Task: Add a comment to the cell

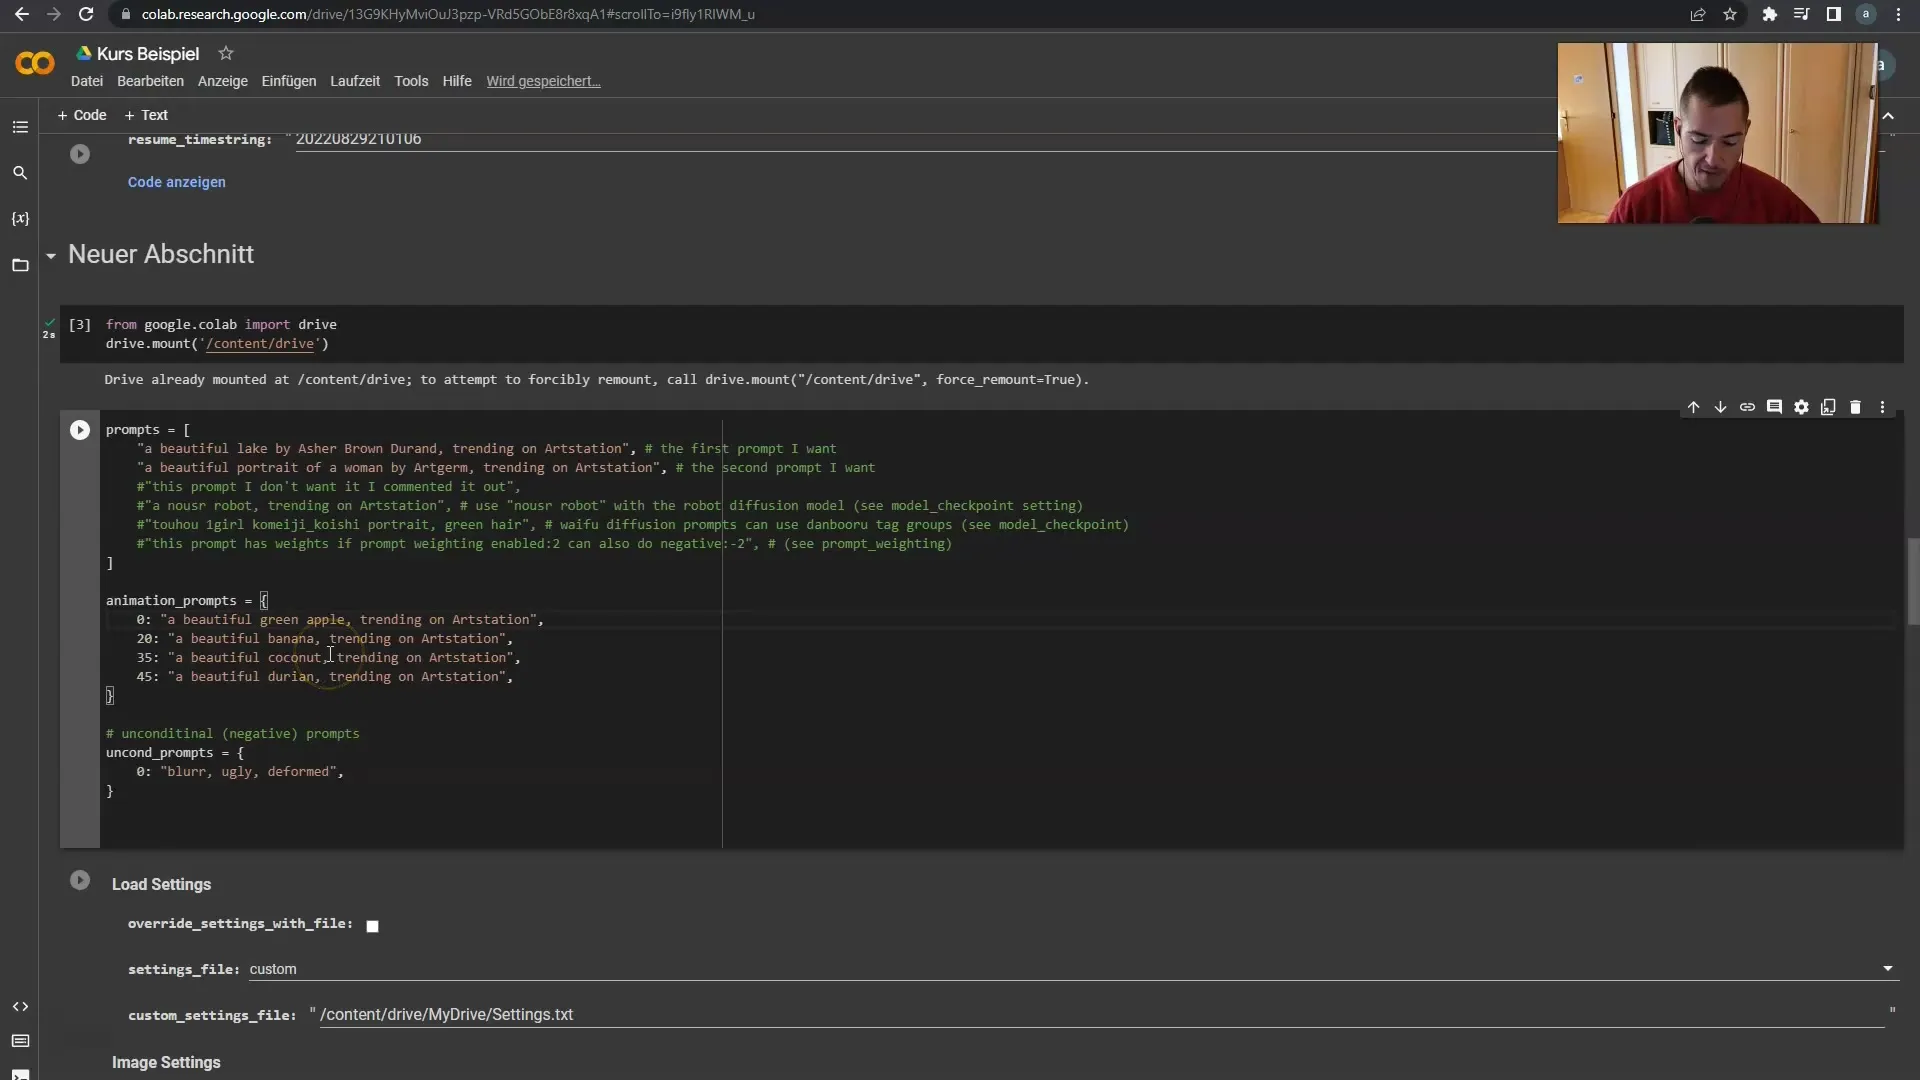Action: tap(1774, 407)
